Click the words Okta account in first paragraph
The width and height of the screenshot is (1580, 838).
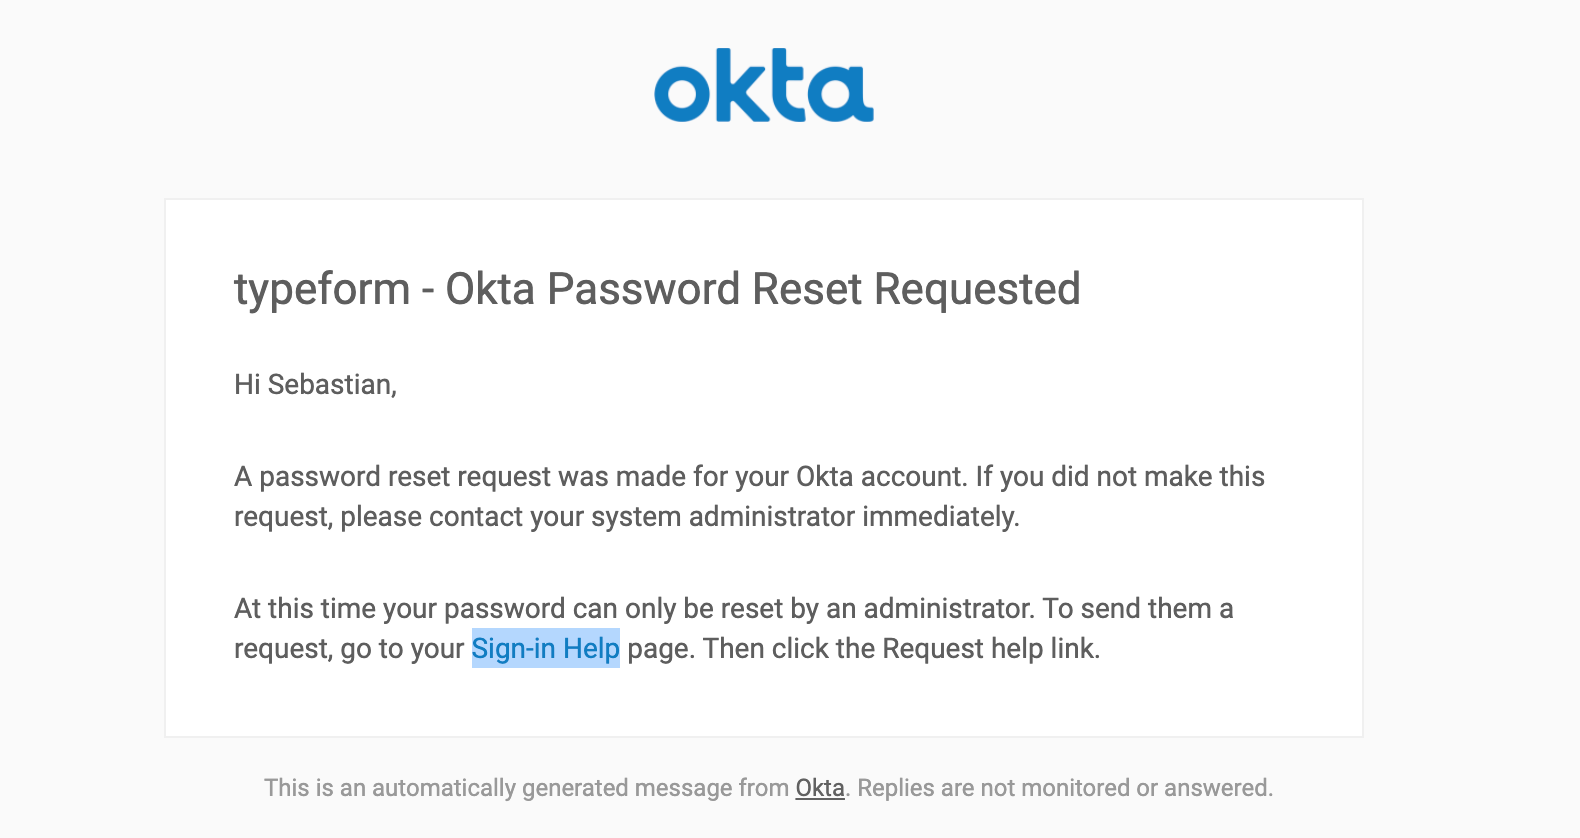[x=879, y=477]
